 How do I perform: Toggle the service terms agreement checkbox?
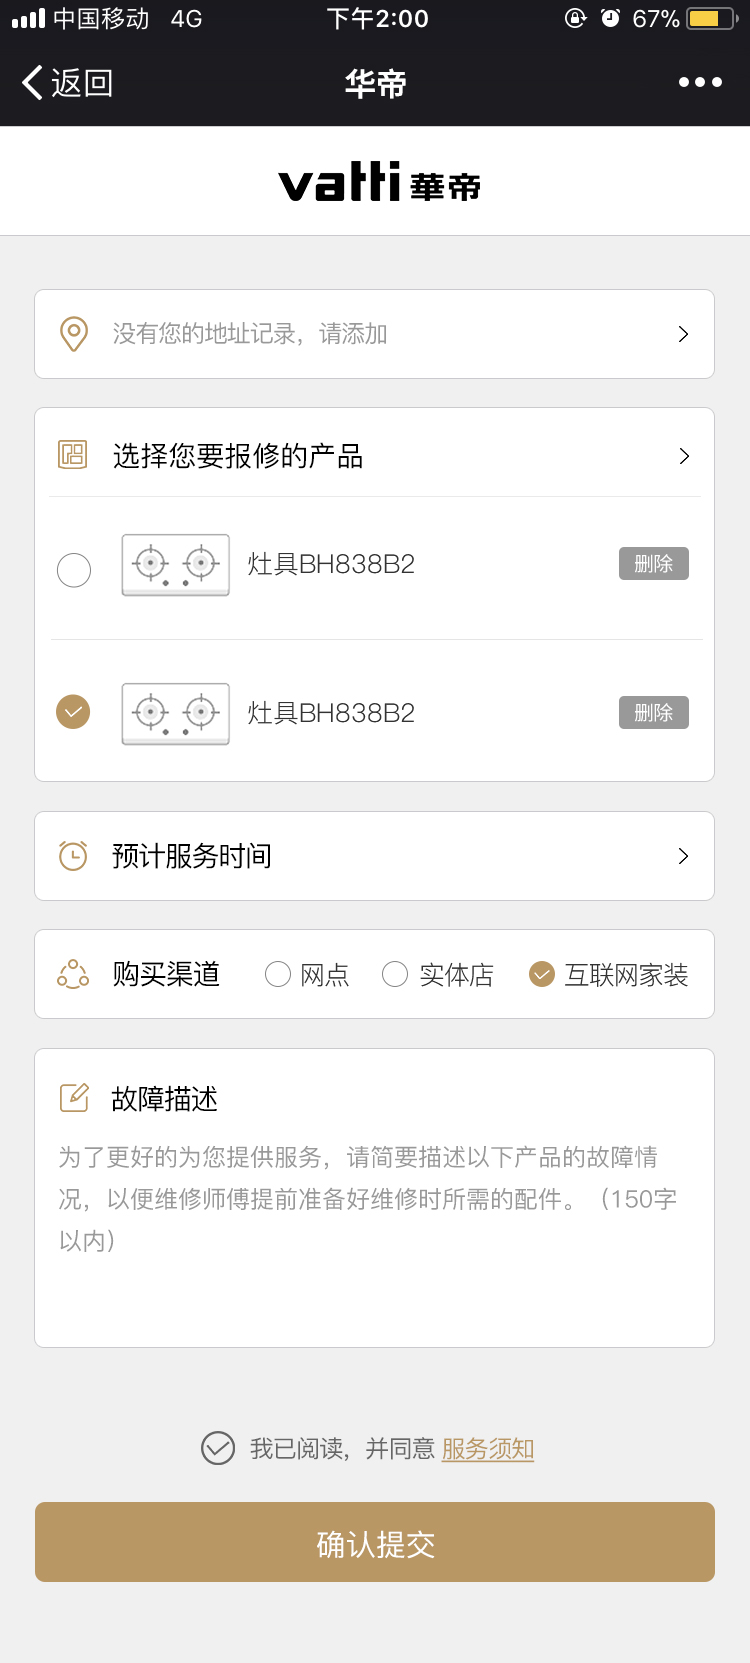point(218,1448)
